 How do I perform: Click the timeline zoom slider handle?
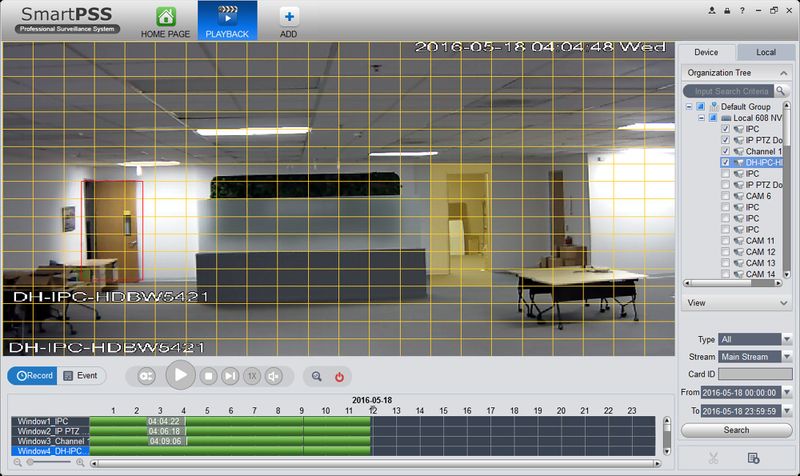pyautogui.click(x=28, y=463)
